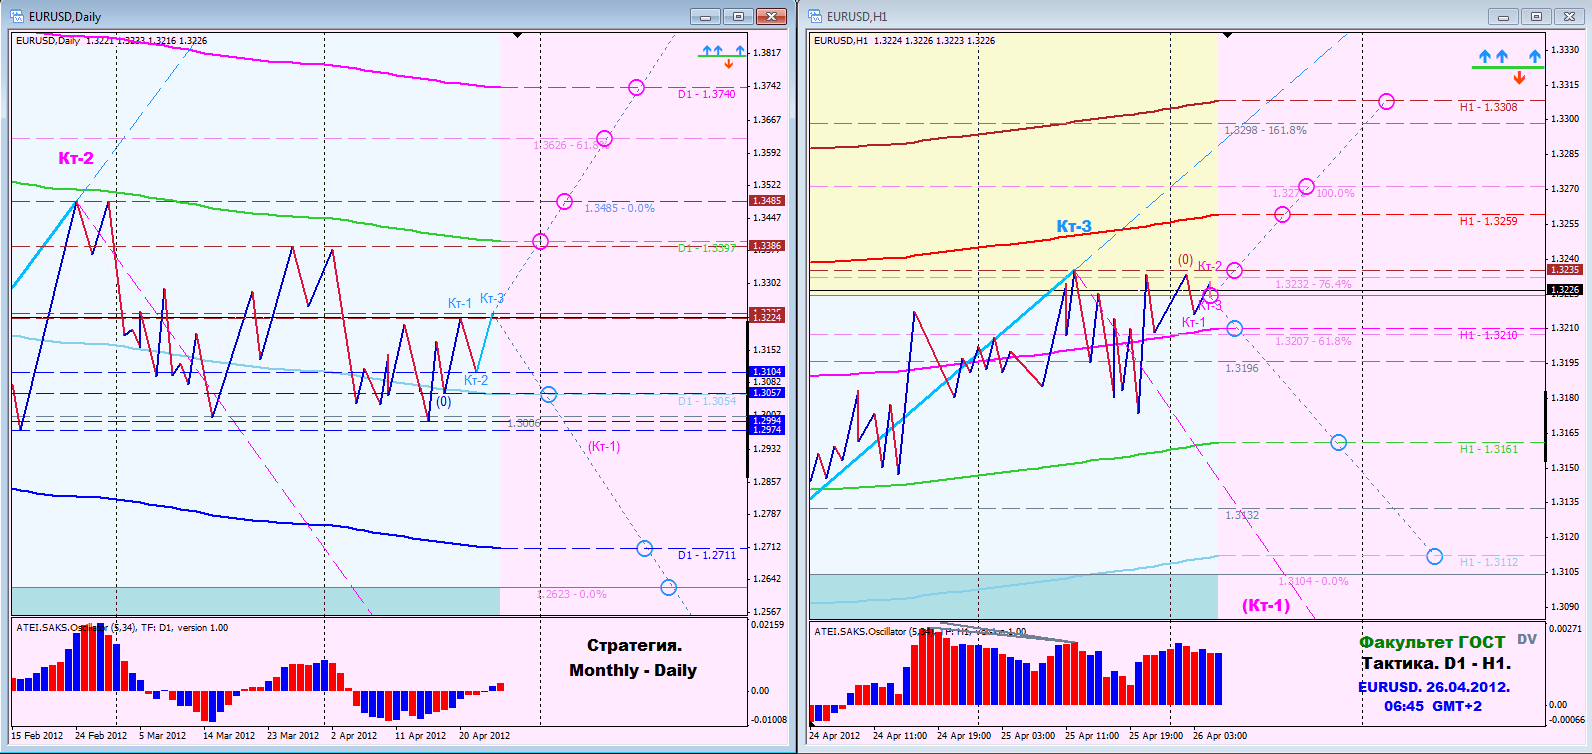The height and width of the screenshot is (754, 1592).
Task: Click the Тактика. D1 - H1. caption
Action: point(1436,663)
